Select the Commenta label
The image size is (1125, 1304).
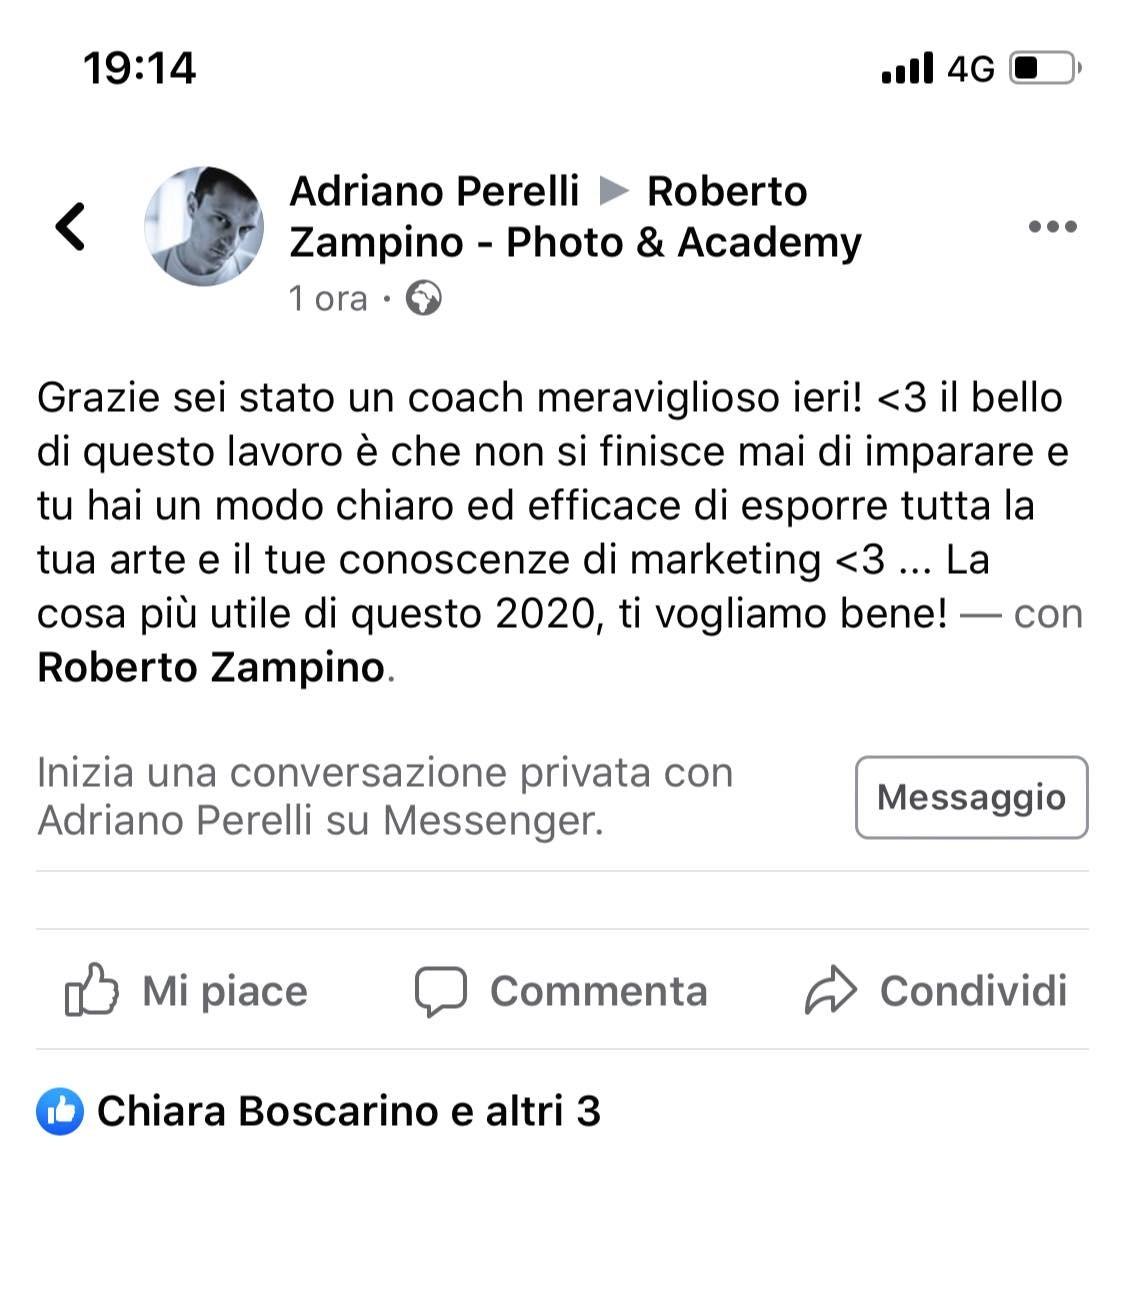(598, 991)
